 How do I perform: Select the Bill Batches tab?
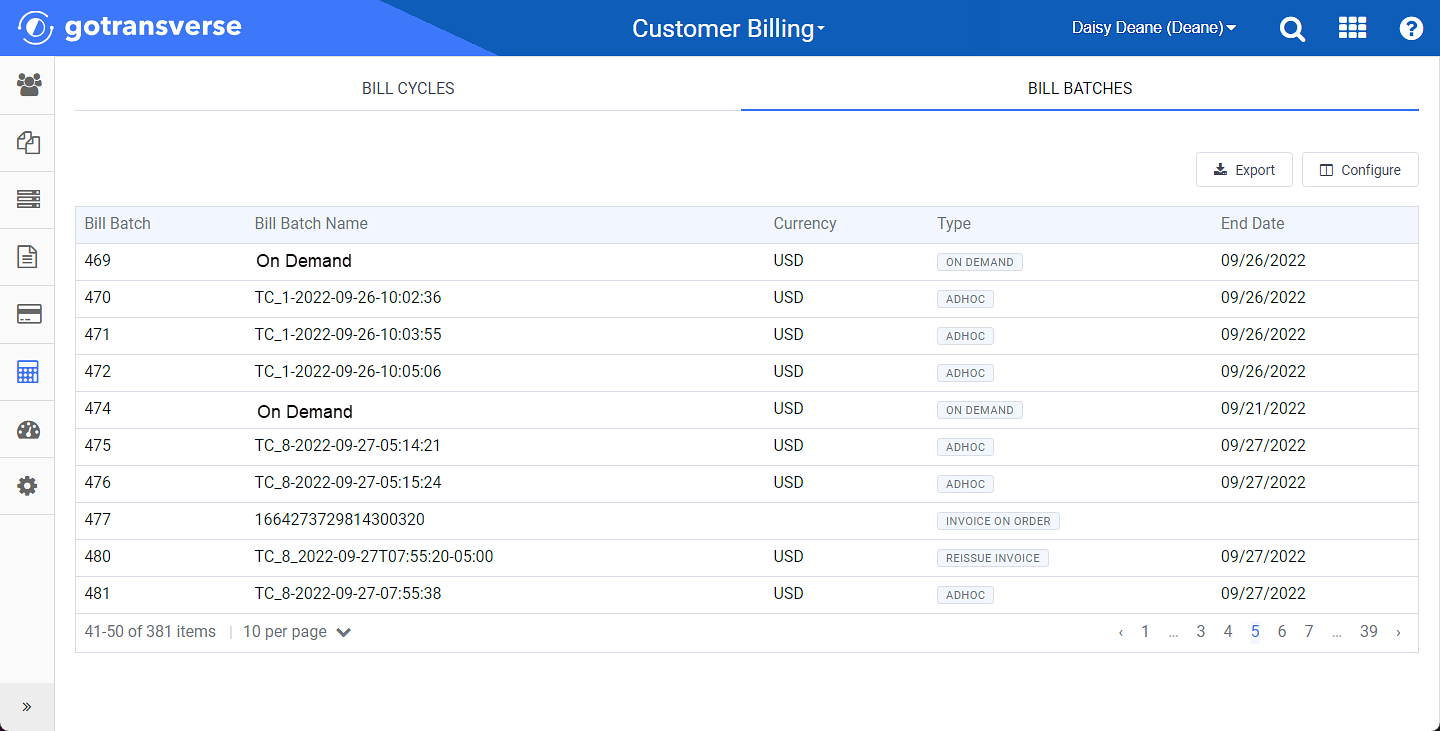click(x=1080, y=89)
